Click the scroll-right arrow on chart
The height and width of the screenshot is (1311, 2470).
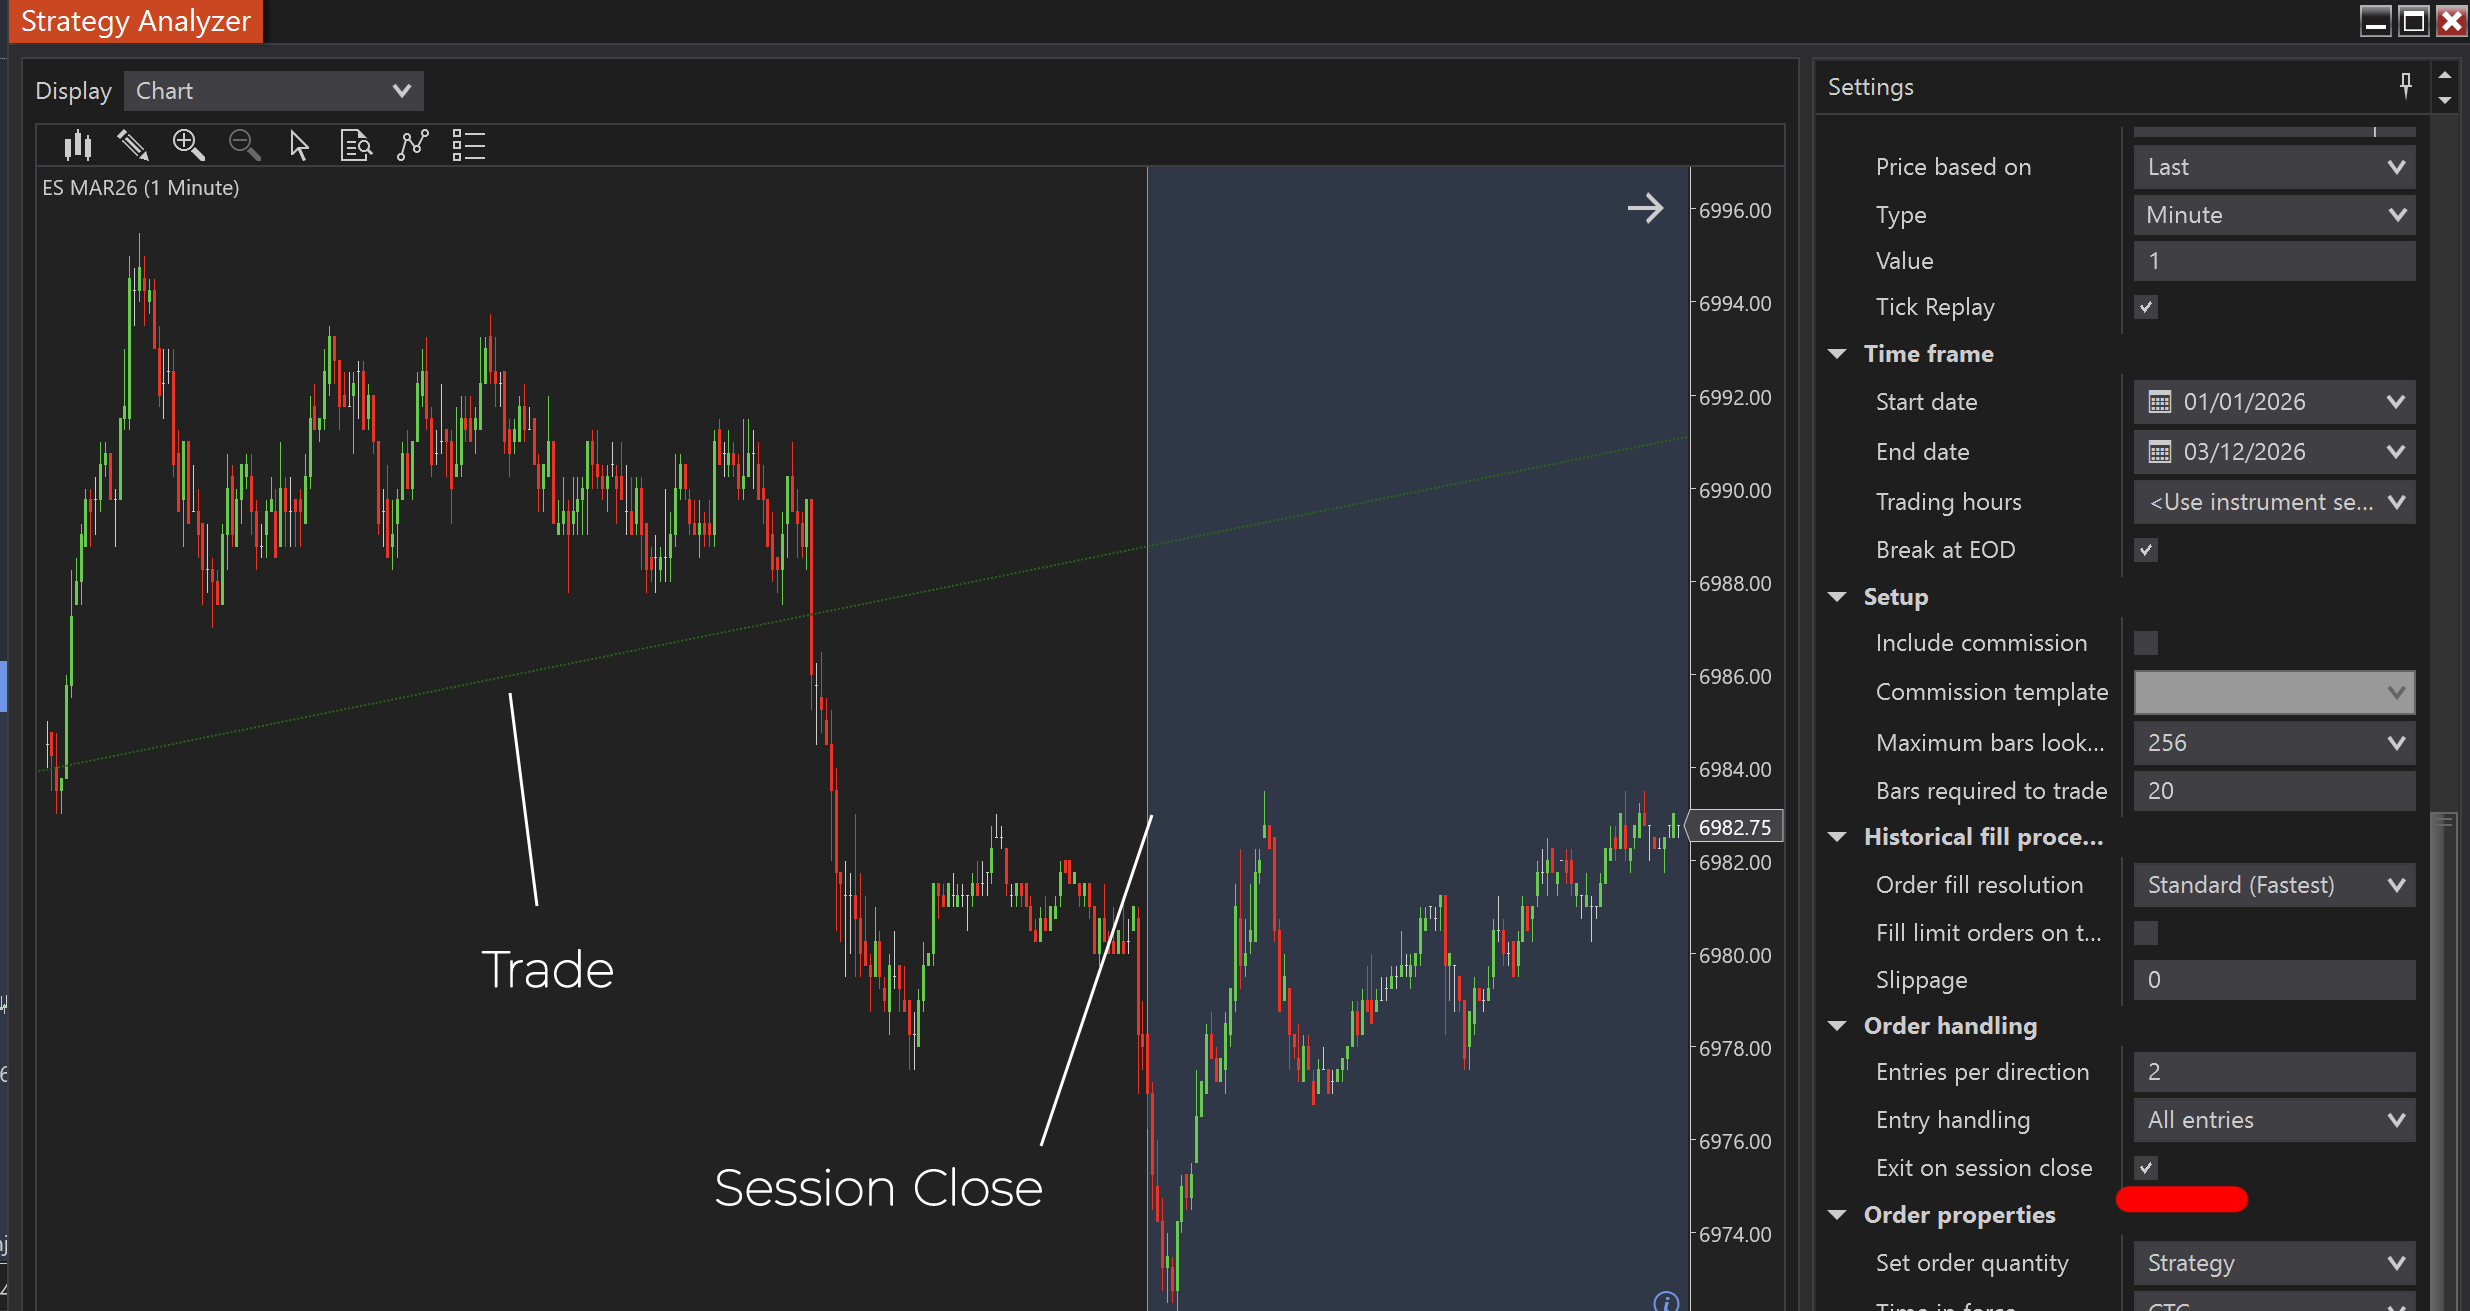click(x=1645, y=208)
